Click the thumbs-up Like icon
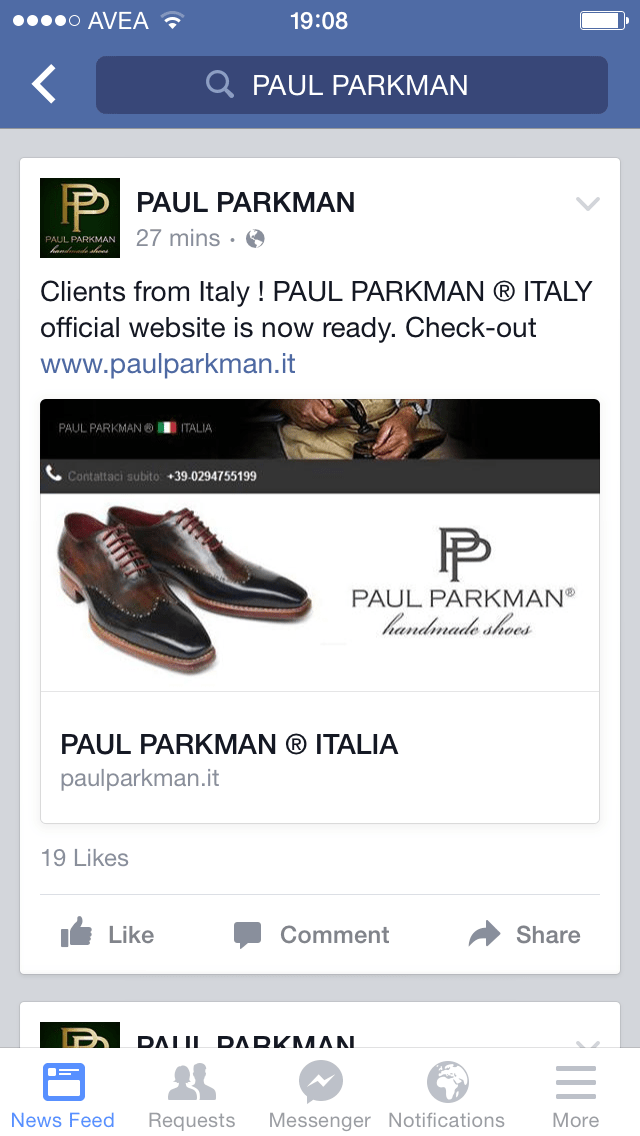The width and height of the screenshot is (640, 1136). 76,932
